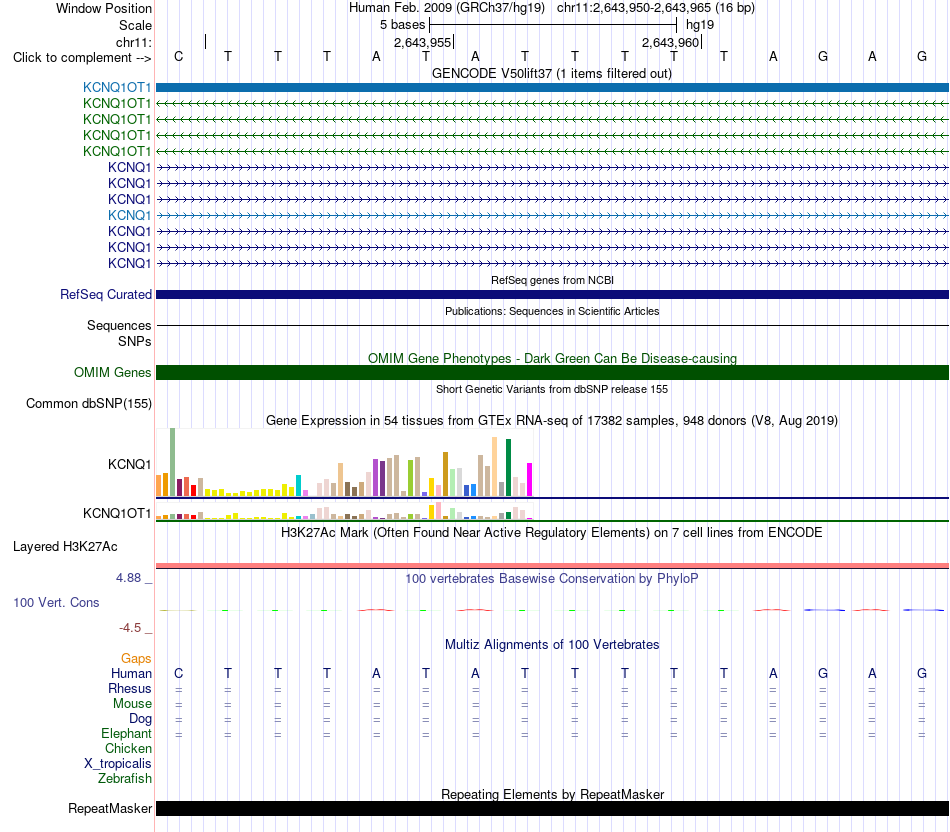The image size is (950, 832).
Task: Click the magenta bar ending the KCNQ1 expression chart
Action: [530, 480]
